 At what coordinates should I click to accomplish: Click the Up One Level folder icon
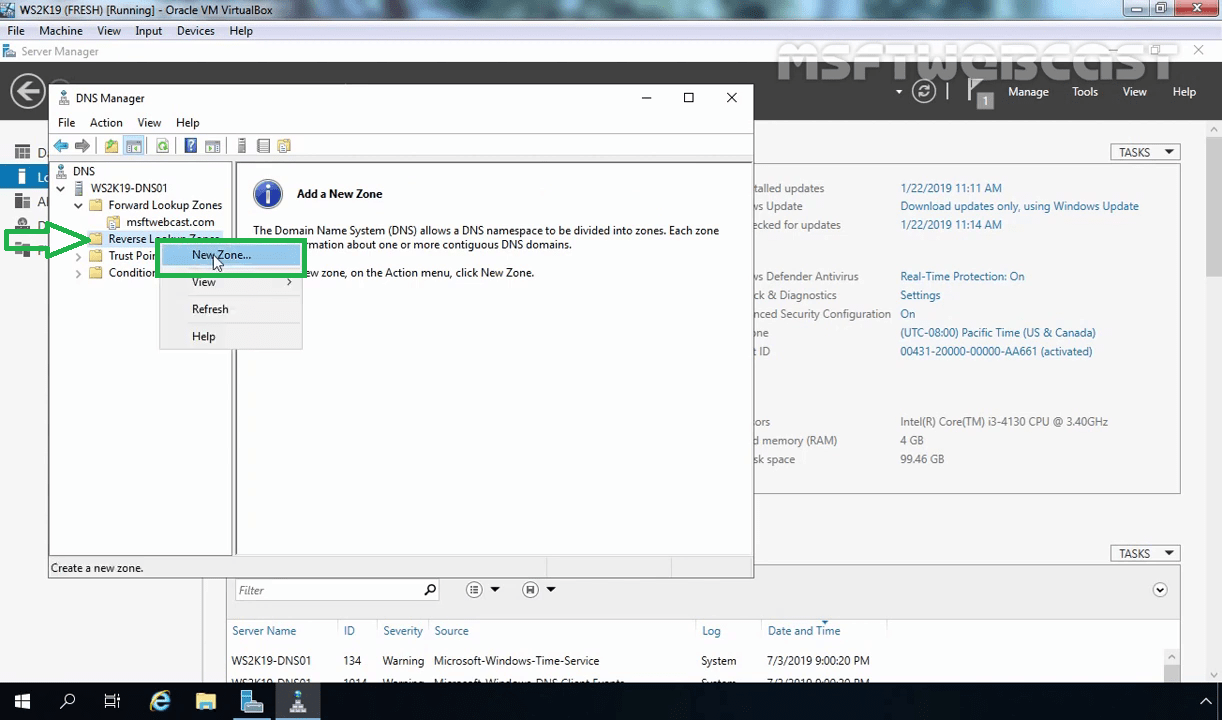tap(111, 146)
